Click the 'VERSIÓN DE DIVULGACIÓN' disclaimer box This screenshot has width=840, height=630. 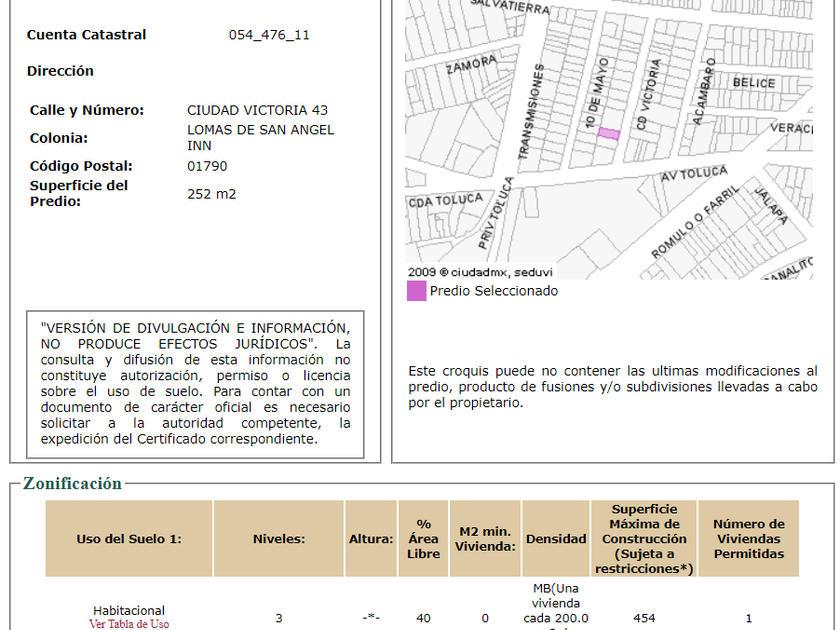[196, 384]
